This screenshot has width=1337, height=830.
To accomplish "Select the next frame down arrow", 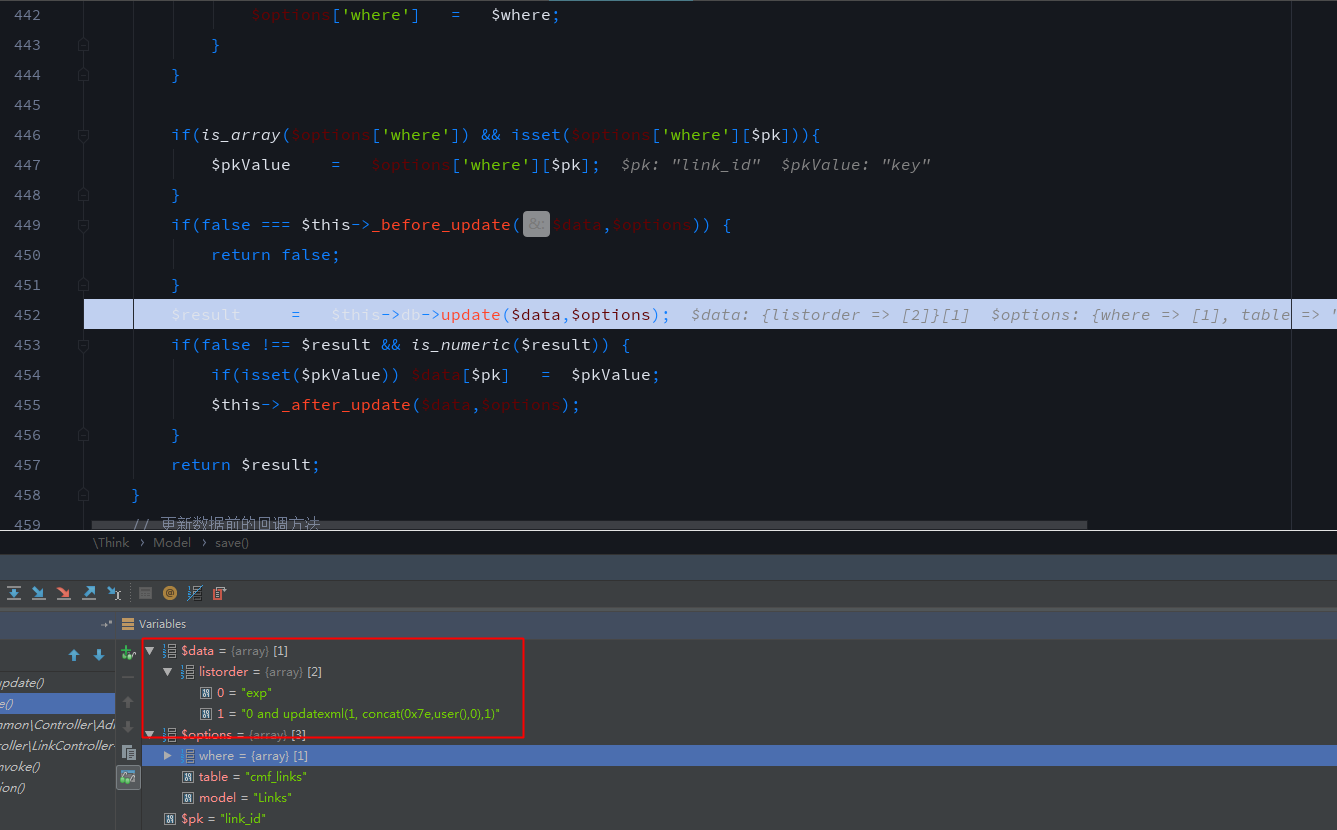I will [x=99, y=655].
